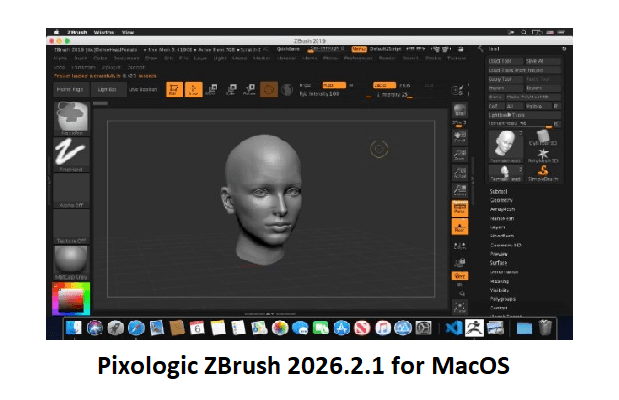
Task: Select the PolyMesh3D star tool
Action: click(543, 156)
